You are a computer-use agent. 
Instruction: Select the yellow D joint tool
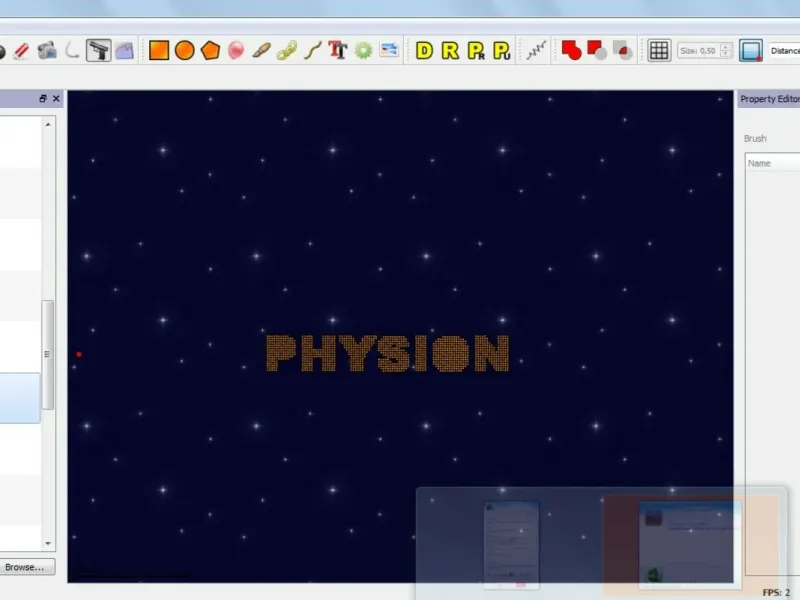(x=424, y=51)
